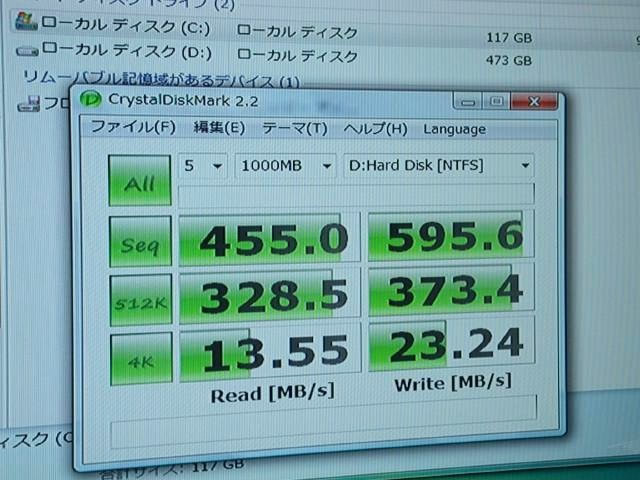Click the Write [MB/s] label
Viewport: 640px width, 480px height.
click(x=453, y=383)
